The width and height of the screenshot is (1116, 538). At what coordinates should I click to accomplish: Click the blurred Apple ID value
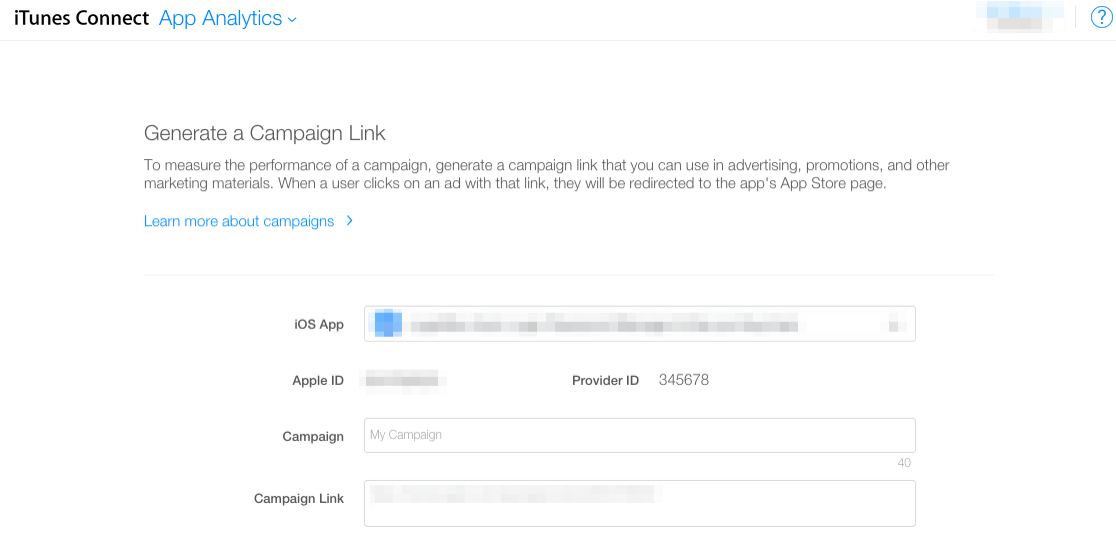pyautogui.click(x=405, y=380)
